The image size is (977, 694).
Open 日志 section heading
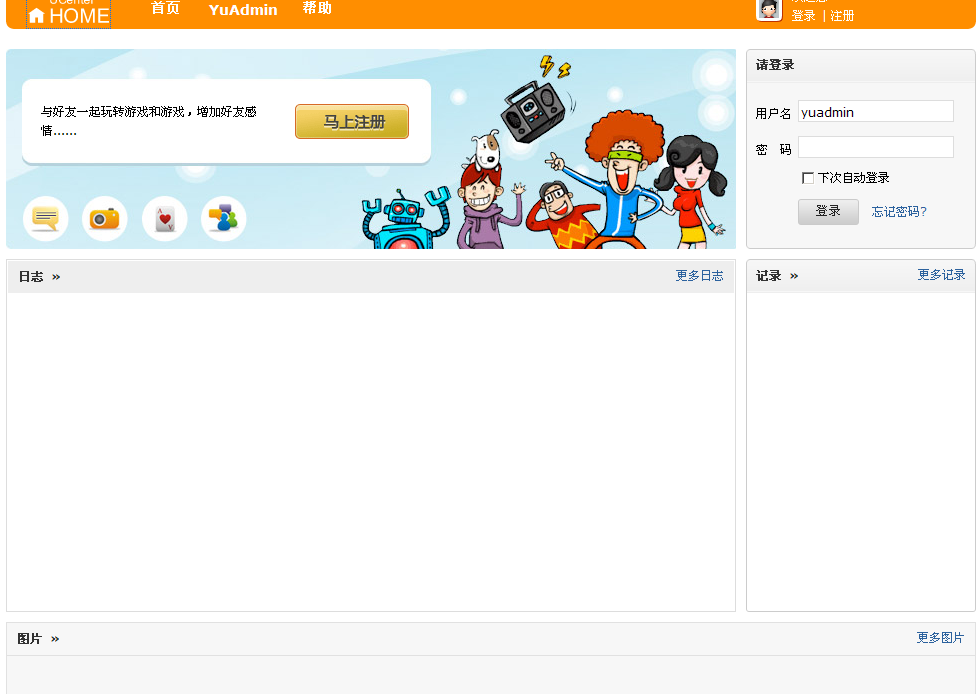click(31, 277)
